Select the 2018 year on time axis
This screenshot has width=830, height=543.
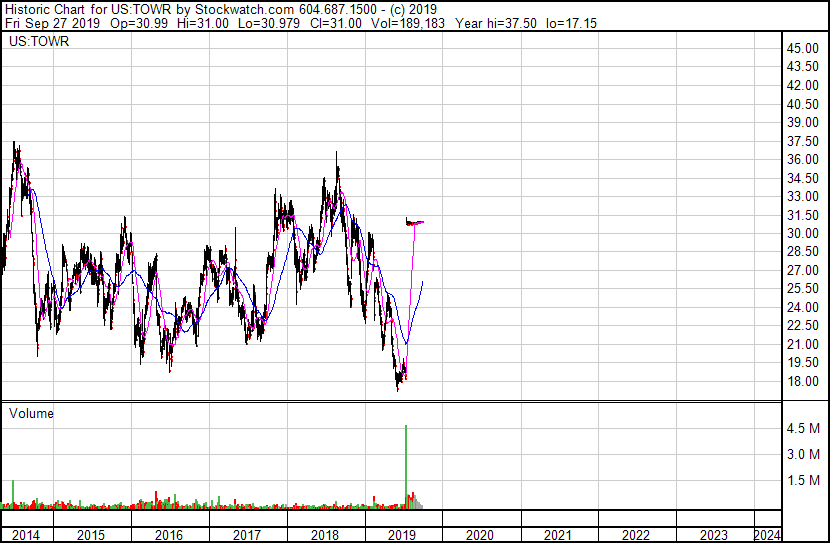tap(325, 535)
